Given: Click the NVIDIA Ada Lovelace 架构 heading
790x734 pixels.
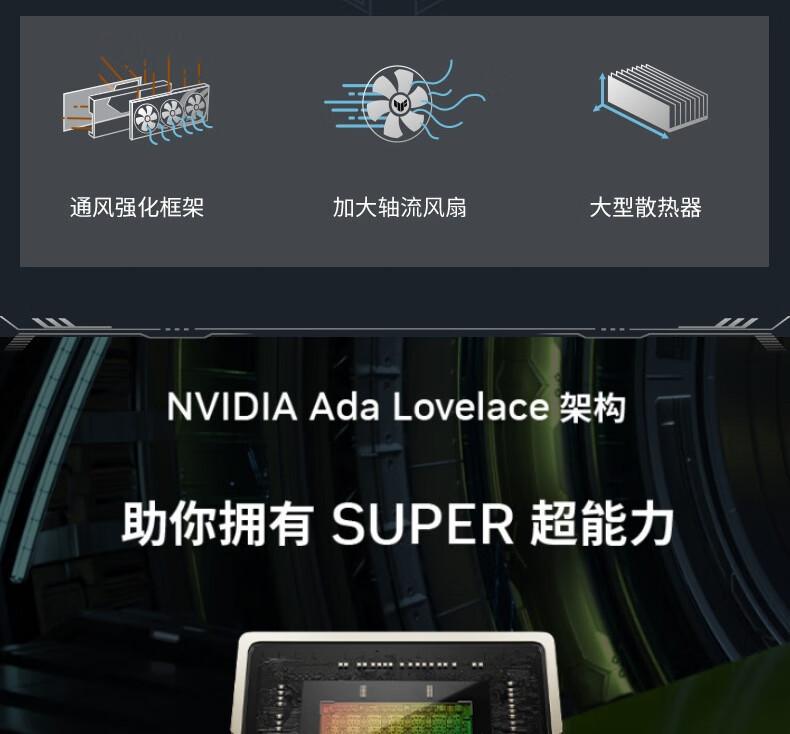Looking at the screenshot, I should click(396, 407).
